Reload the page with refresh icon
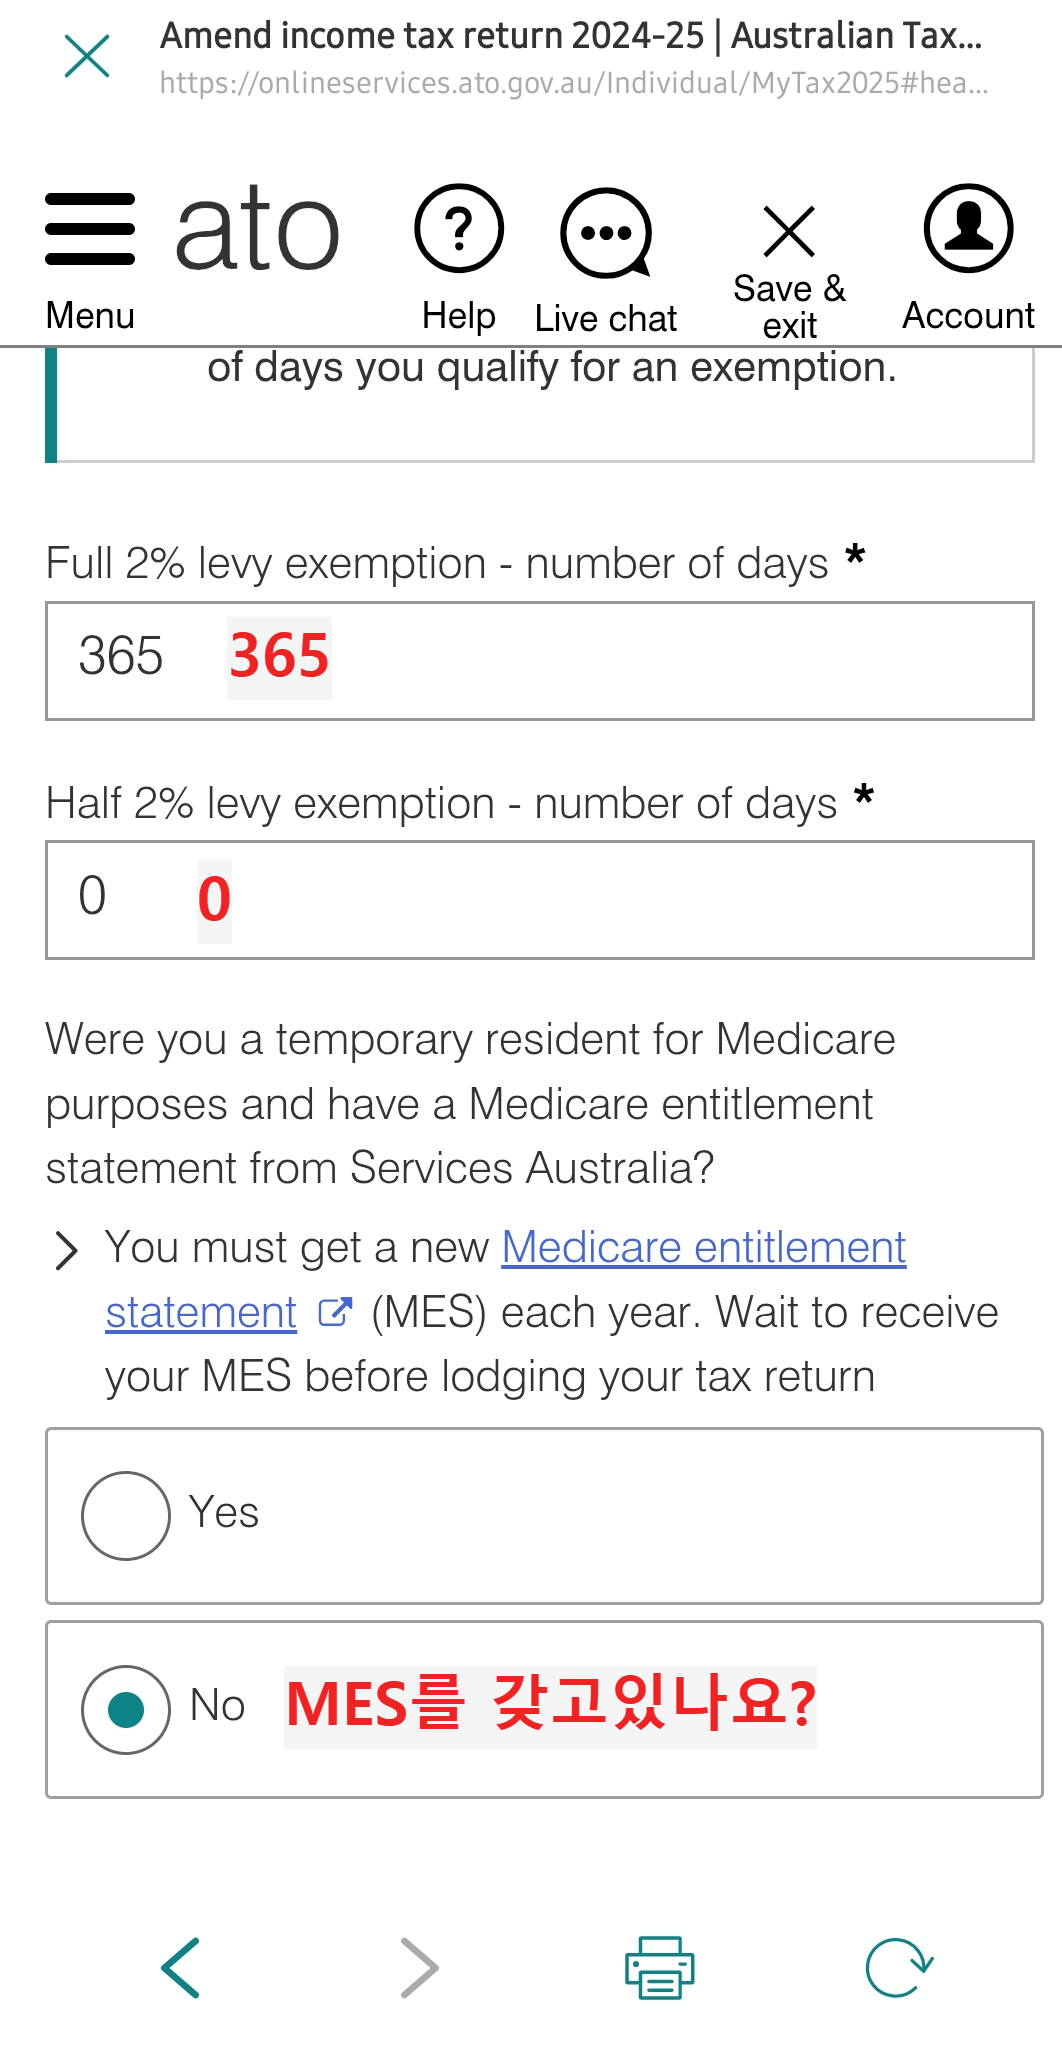 pos(899,1967)
